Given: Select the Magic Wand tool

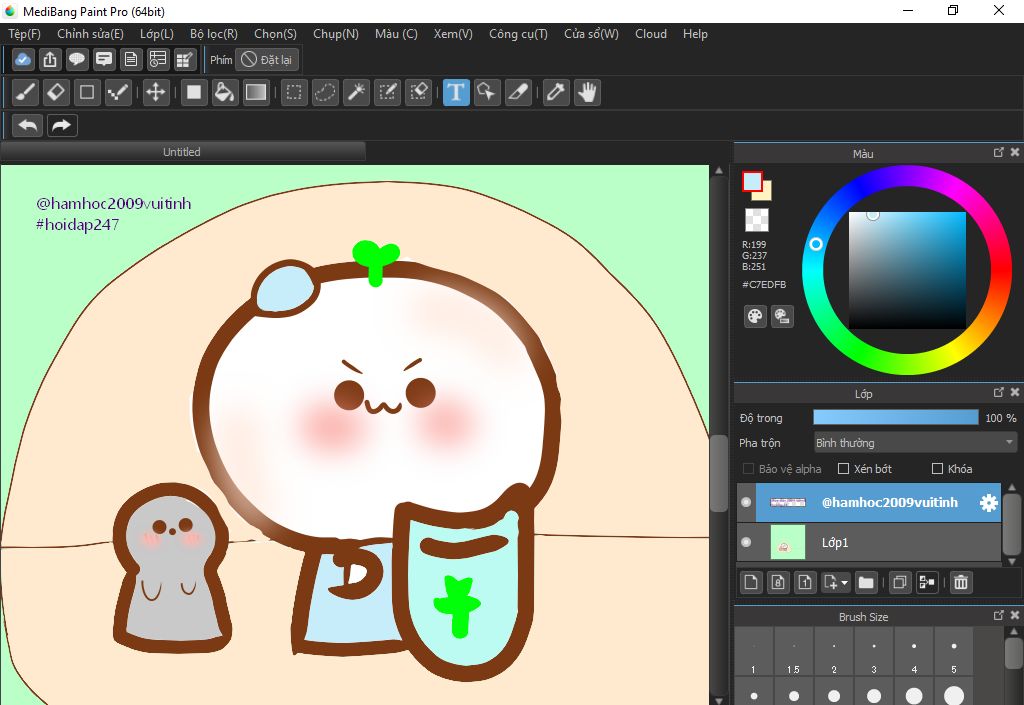Looking at the screenshot, I should pos(357,93).
